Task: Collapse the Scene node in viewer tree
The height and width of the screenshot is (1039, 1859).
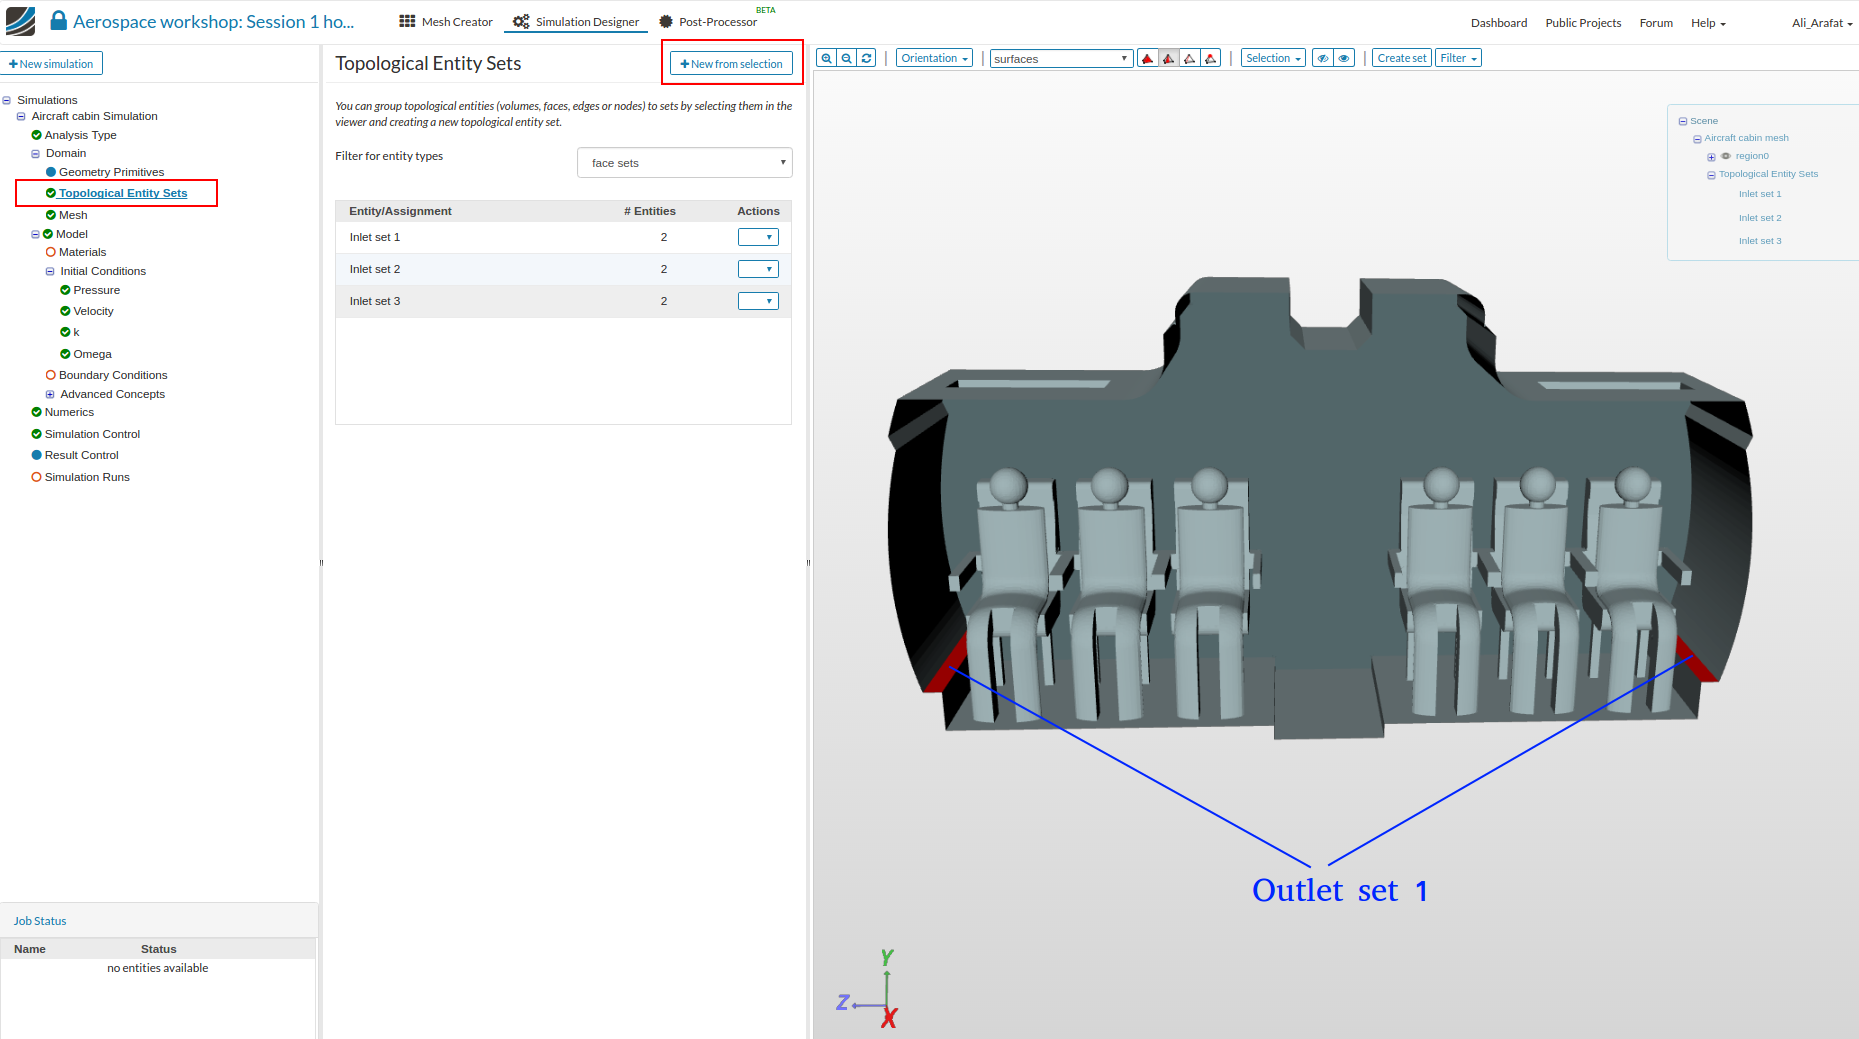Action: tap(1683, 122)
